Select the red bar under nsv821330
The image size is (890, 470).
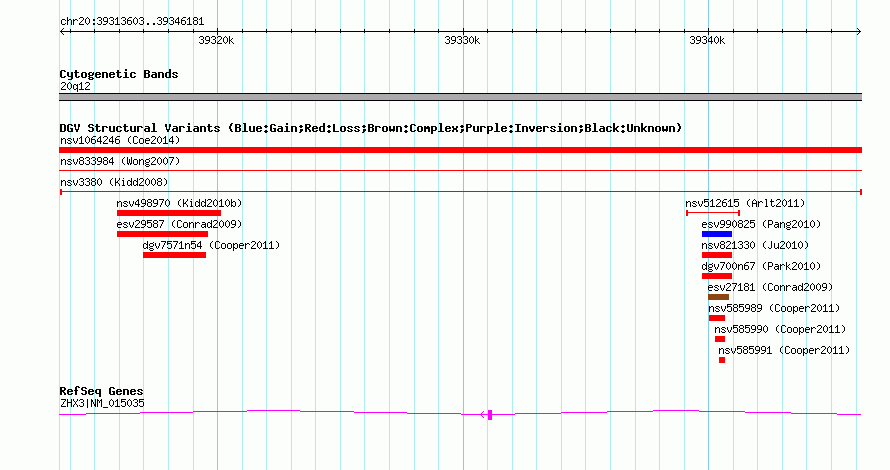pyautogui.click(x=717, y=255)
